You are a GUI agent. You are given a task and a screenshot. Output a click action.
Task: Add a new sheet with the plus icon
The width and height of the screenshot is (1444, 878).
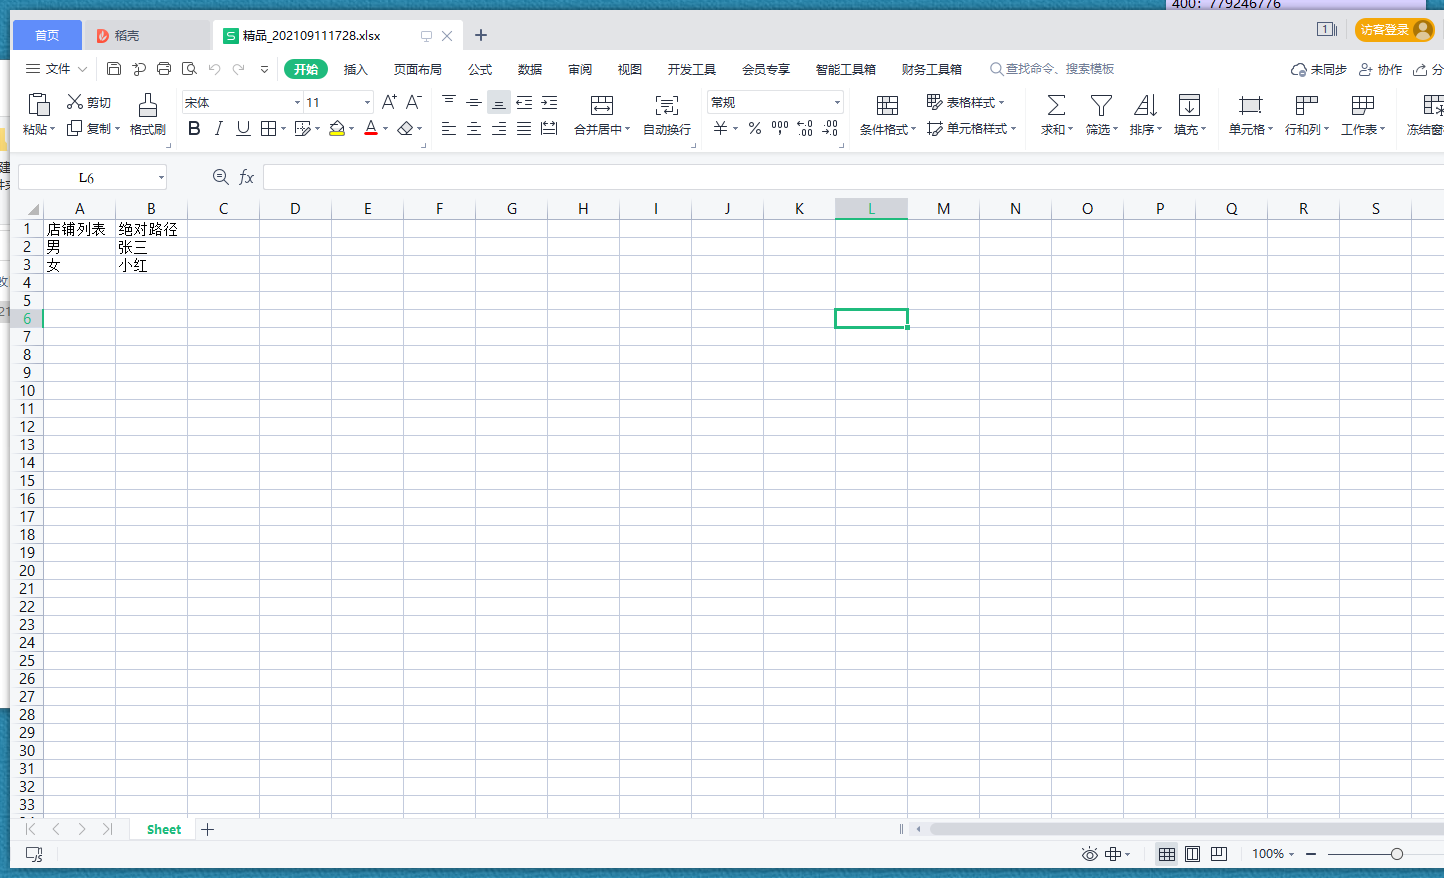coord(208,829)
